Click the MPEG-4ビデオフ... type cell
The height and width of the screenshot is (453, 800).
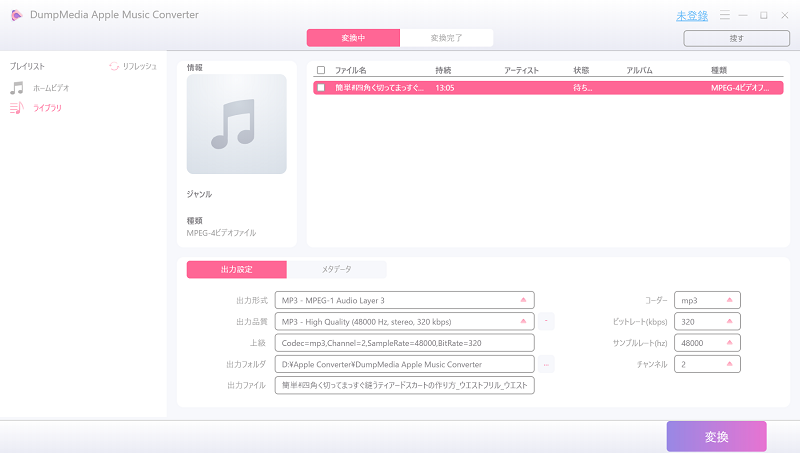pyautogui.click(x=740, y=88)
